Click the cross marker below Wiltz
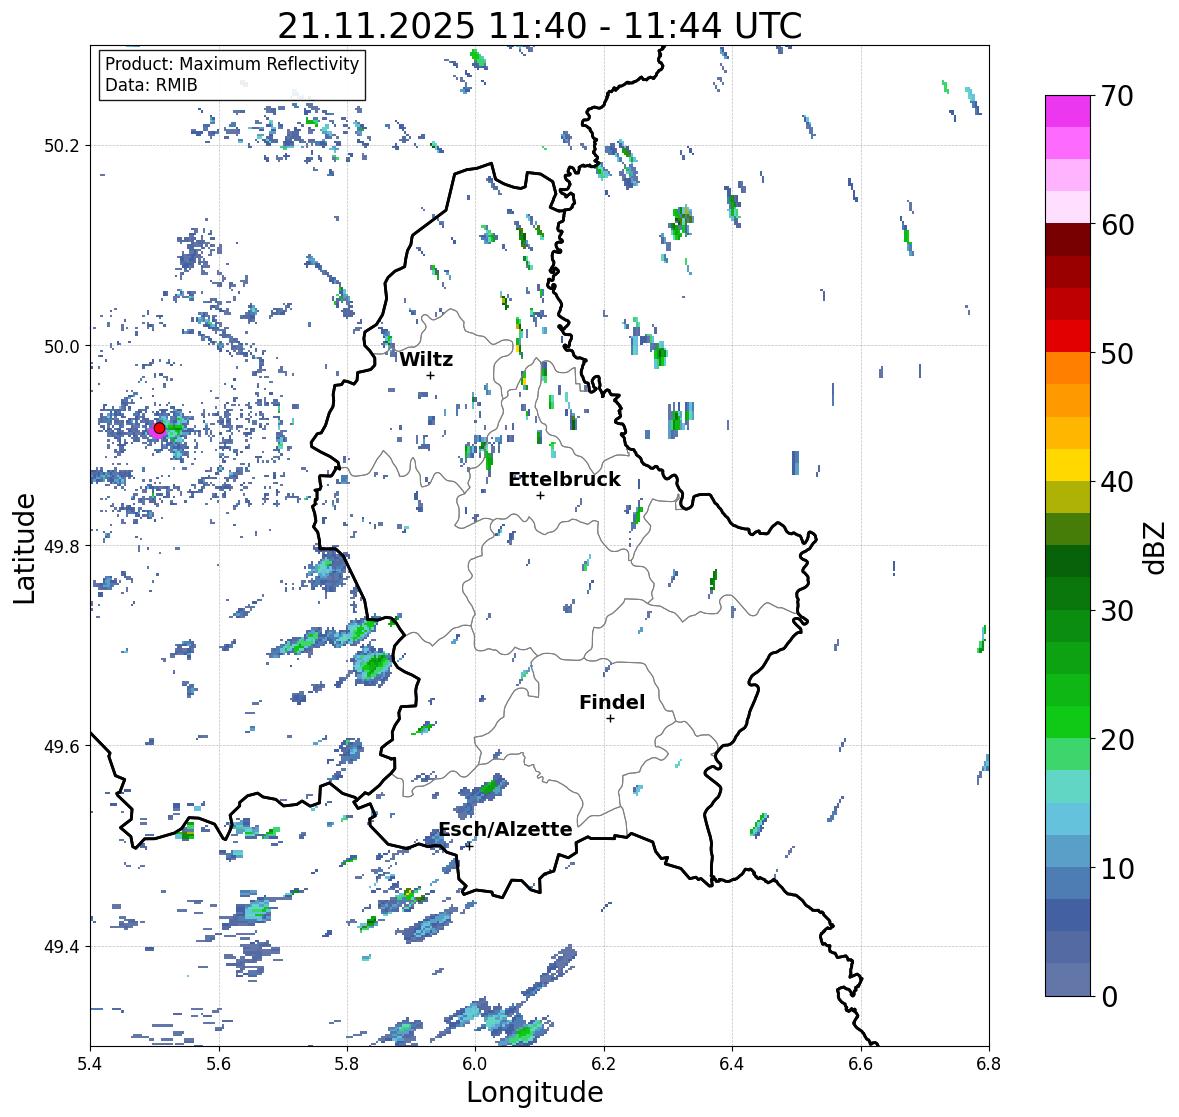 pos(430,375)
